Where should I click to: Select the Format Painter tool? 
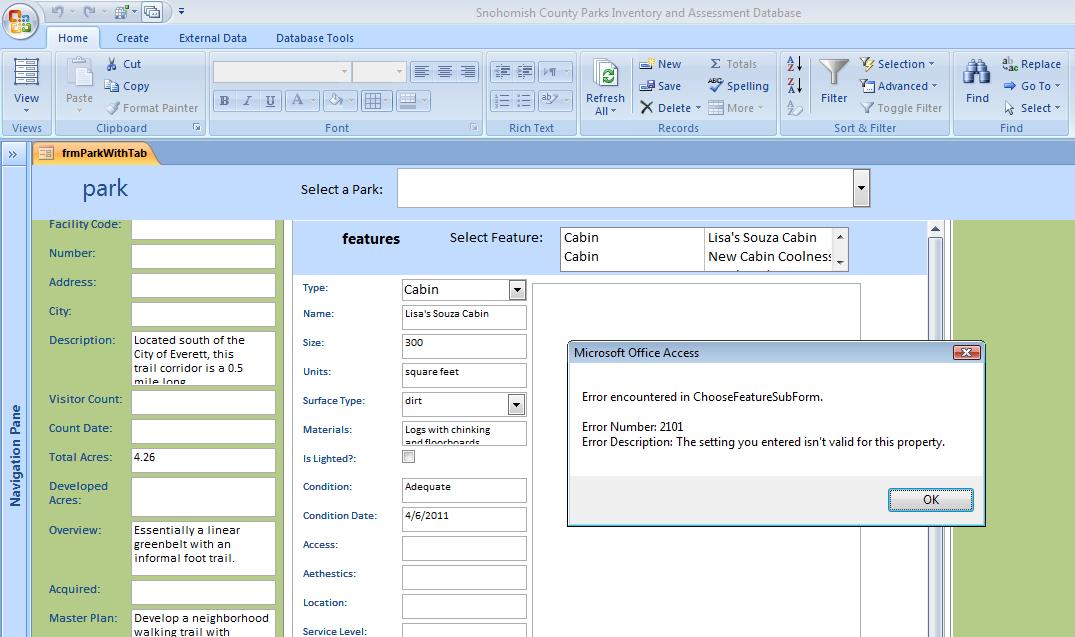coord(152,108)
